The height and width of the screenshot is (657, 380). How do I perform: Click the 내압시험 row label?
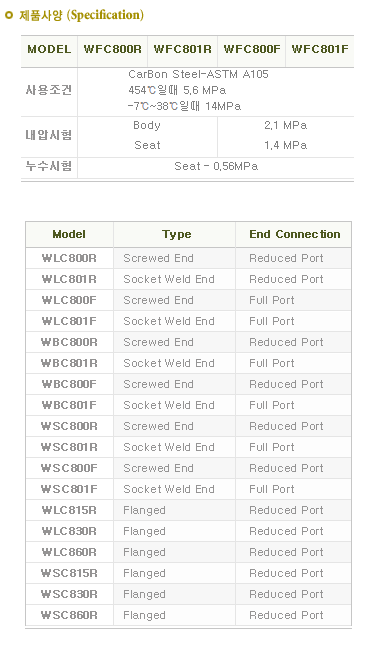pos(49,135)
